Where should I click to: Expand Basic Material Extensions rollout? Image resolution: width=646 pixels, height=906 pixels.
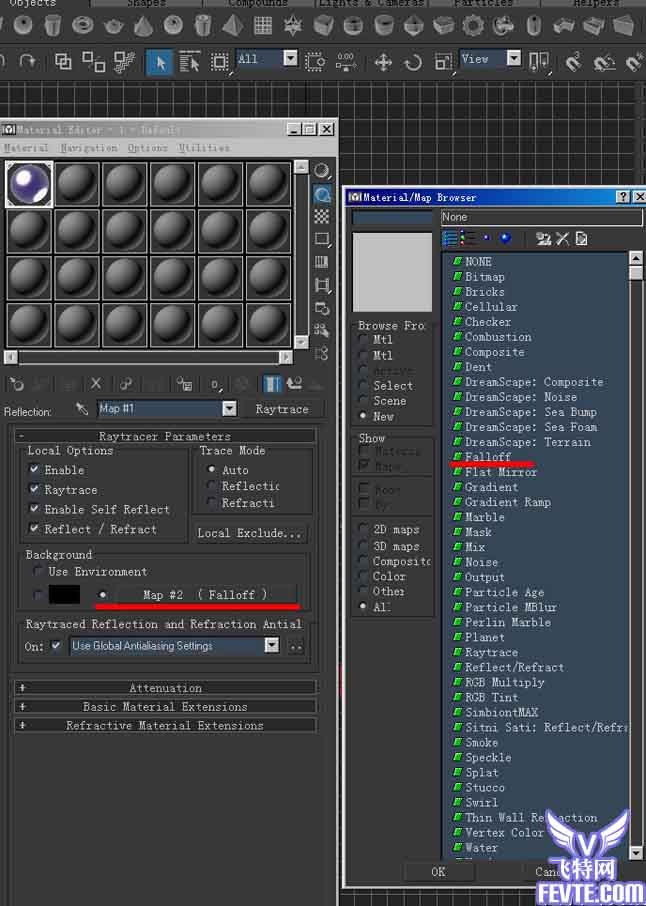tap(165, 707)
